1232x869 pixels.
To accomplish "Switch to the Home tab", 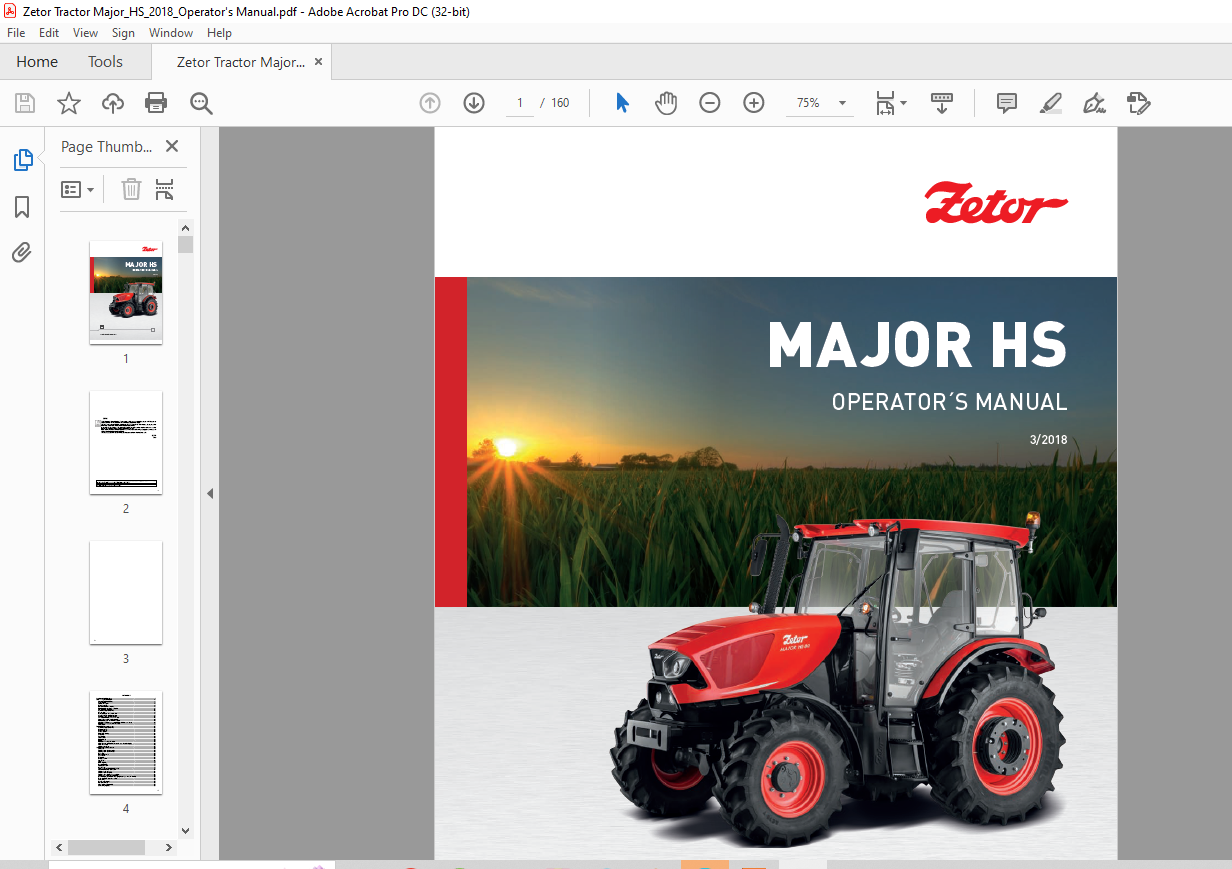I will click(37, 62).
